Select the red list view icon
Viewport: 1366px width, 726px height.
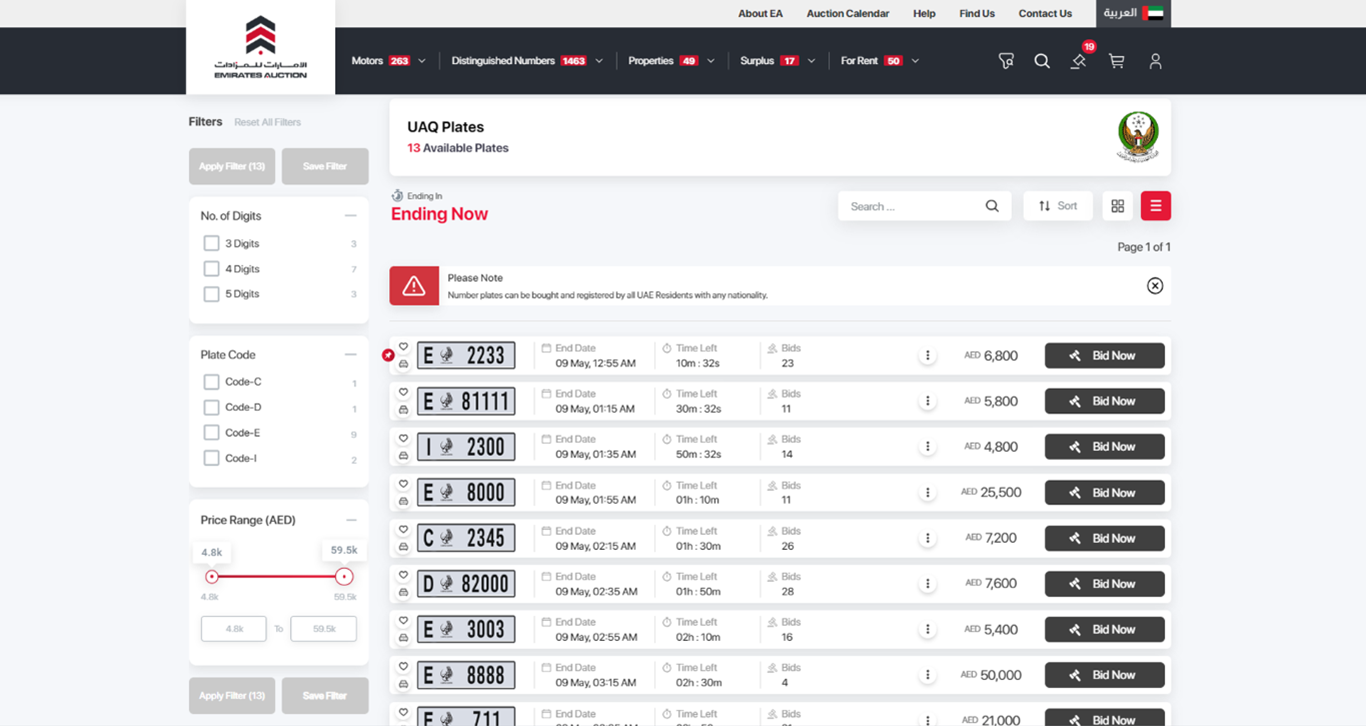click(1155, 205)
